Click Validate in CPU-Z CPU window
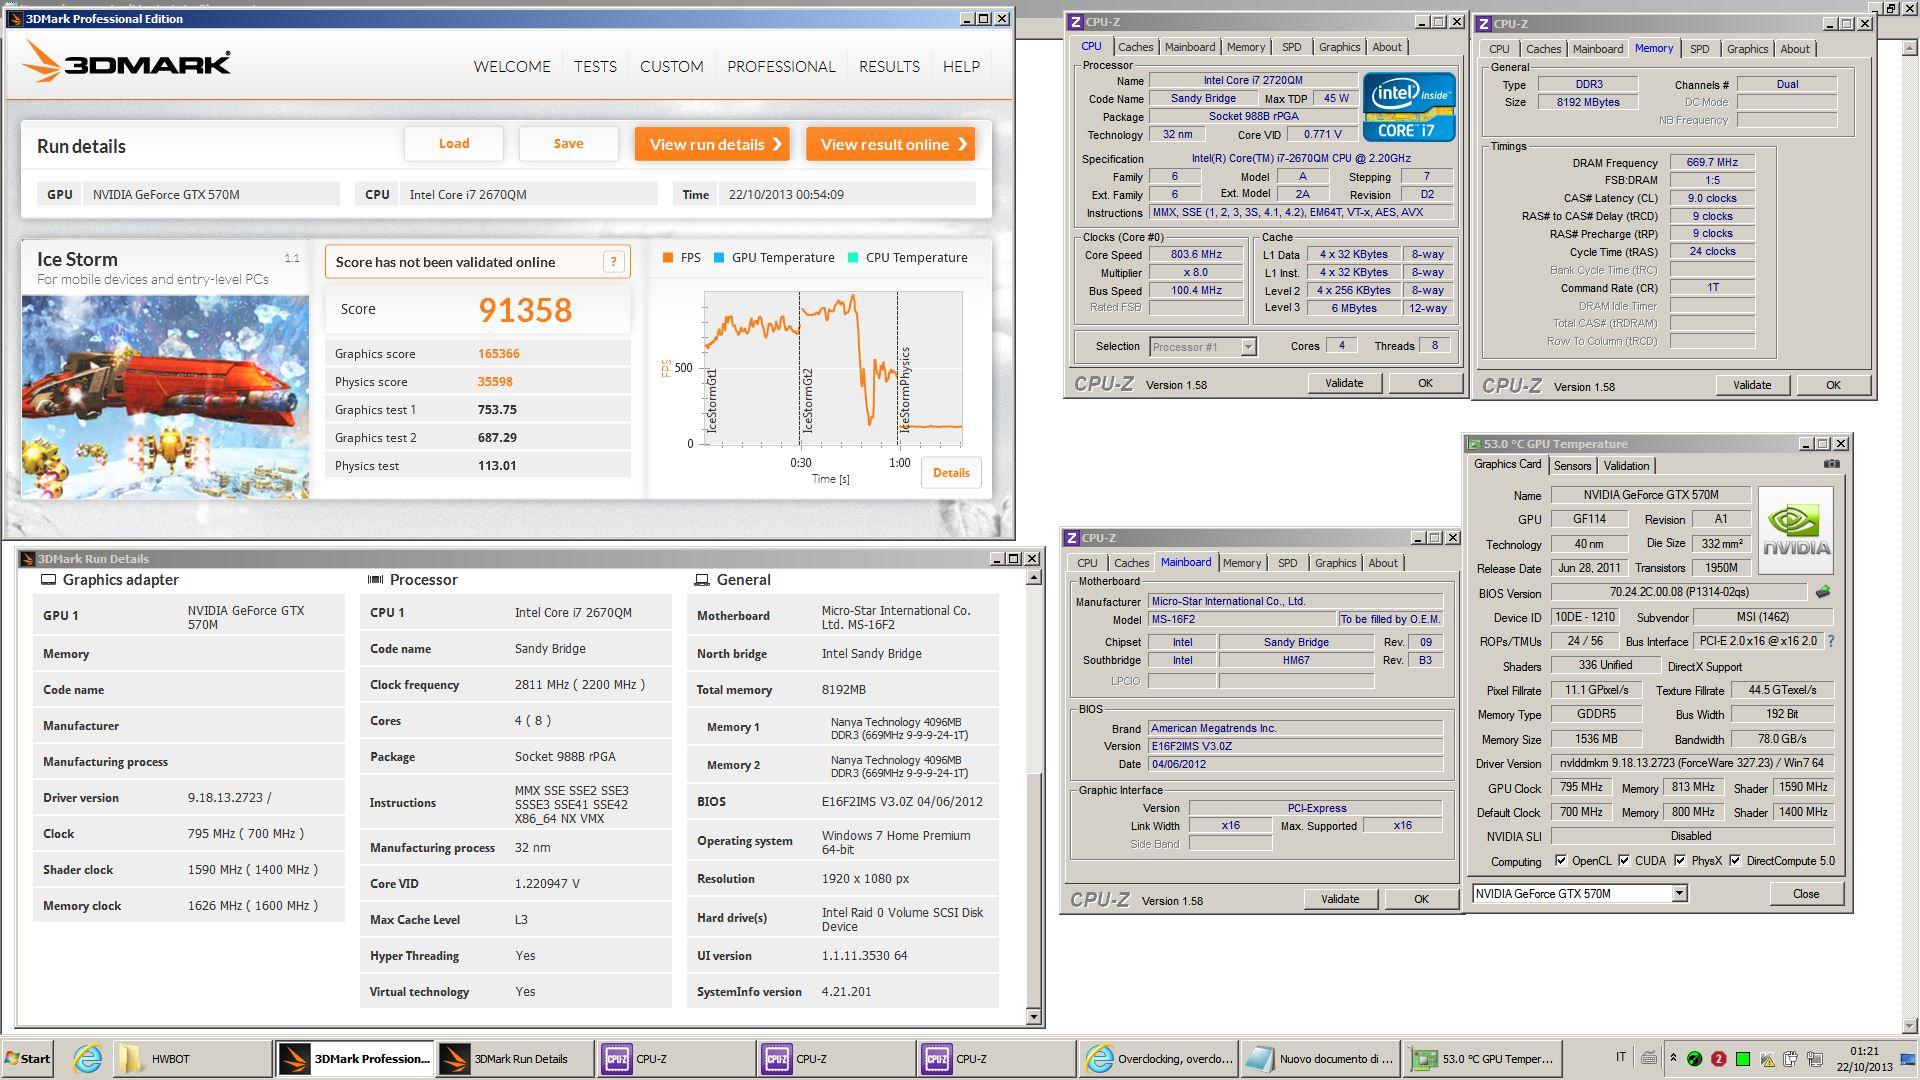Screen dimensions: 1920x1080 coord(1344,383)
